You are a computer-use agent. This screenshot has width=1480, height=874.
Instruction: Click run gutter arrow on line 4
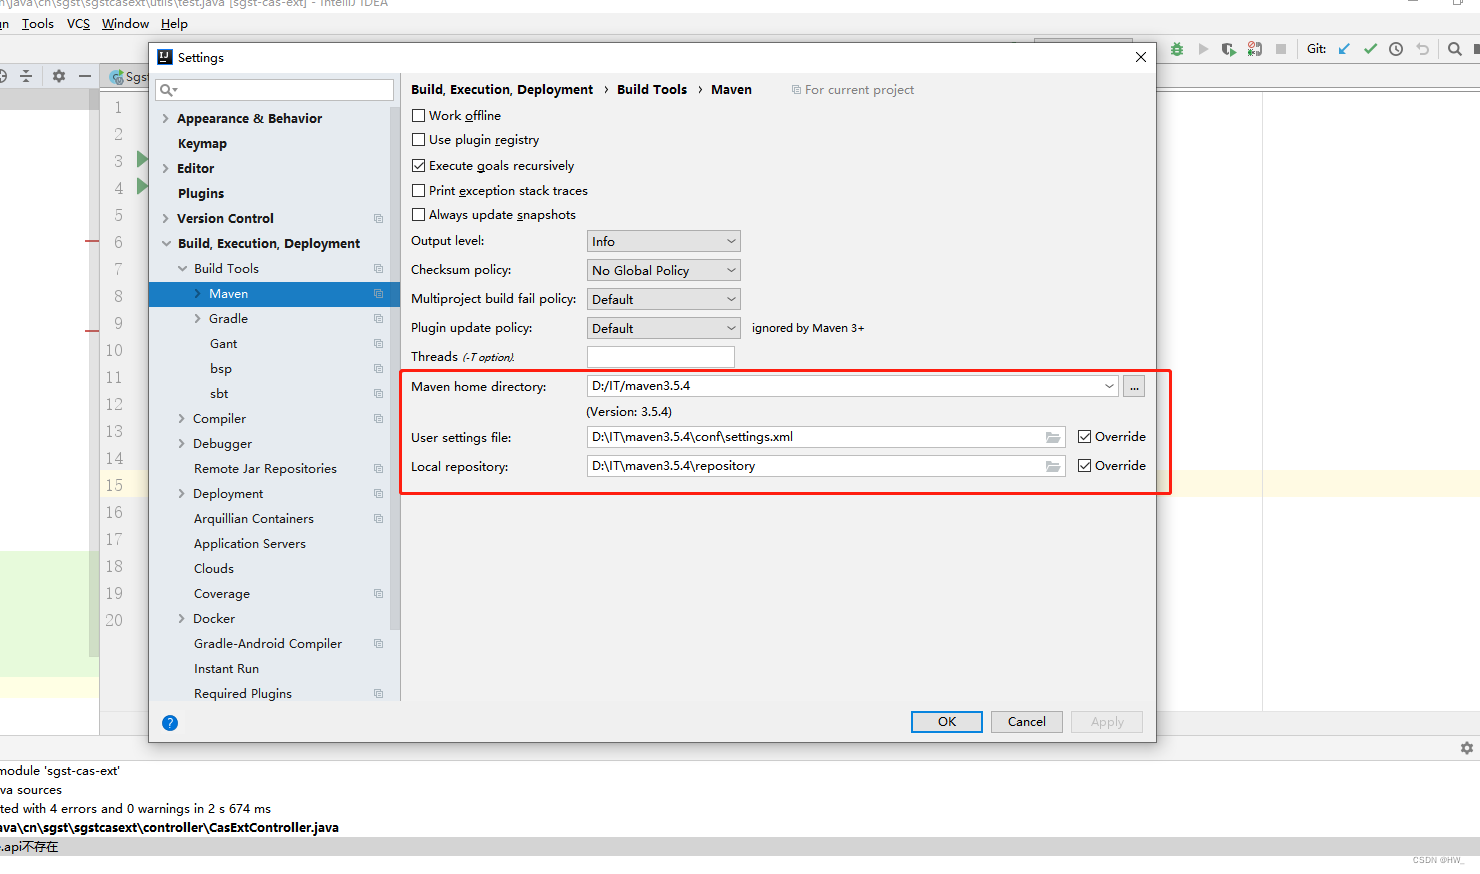coord(142,187)
